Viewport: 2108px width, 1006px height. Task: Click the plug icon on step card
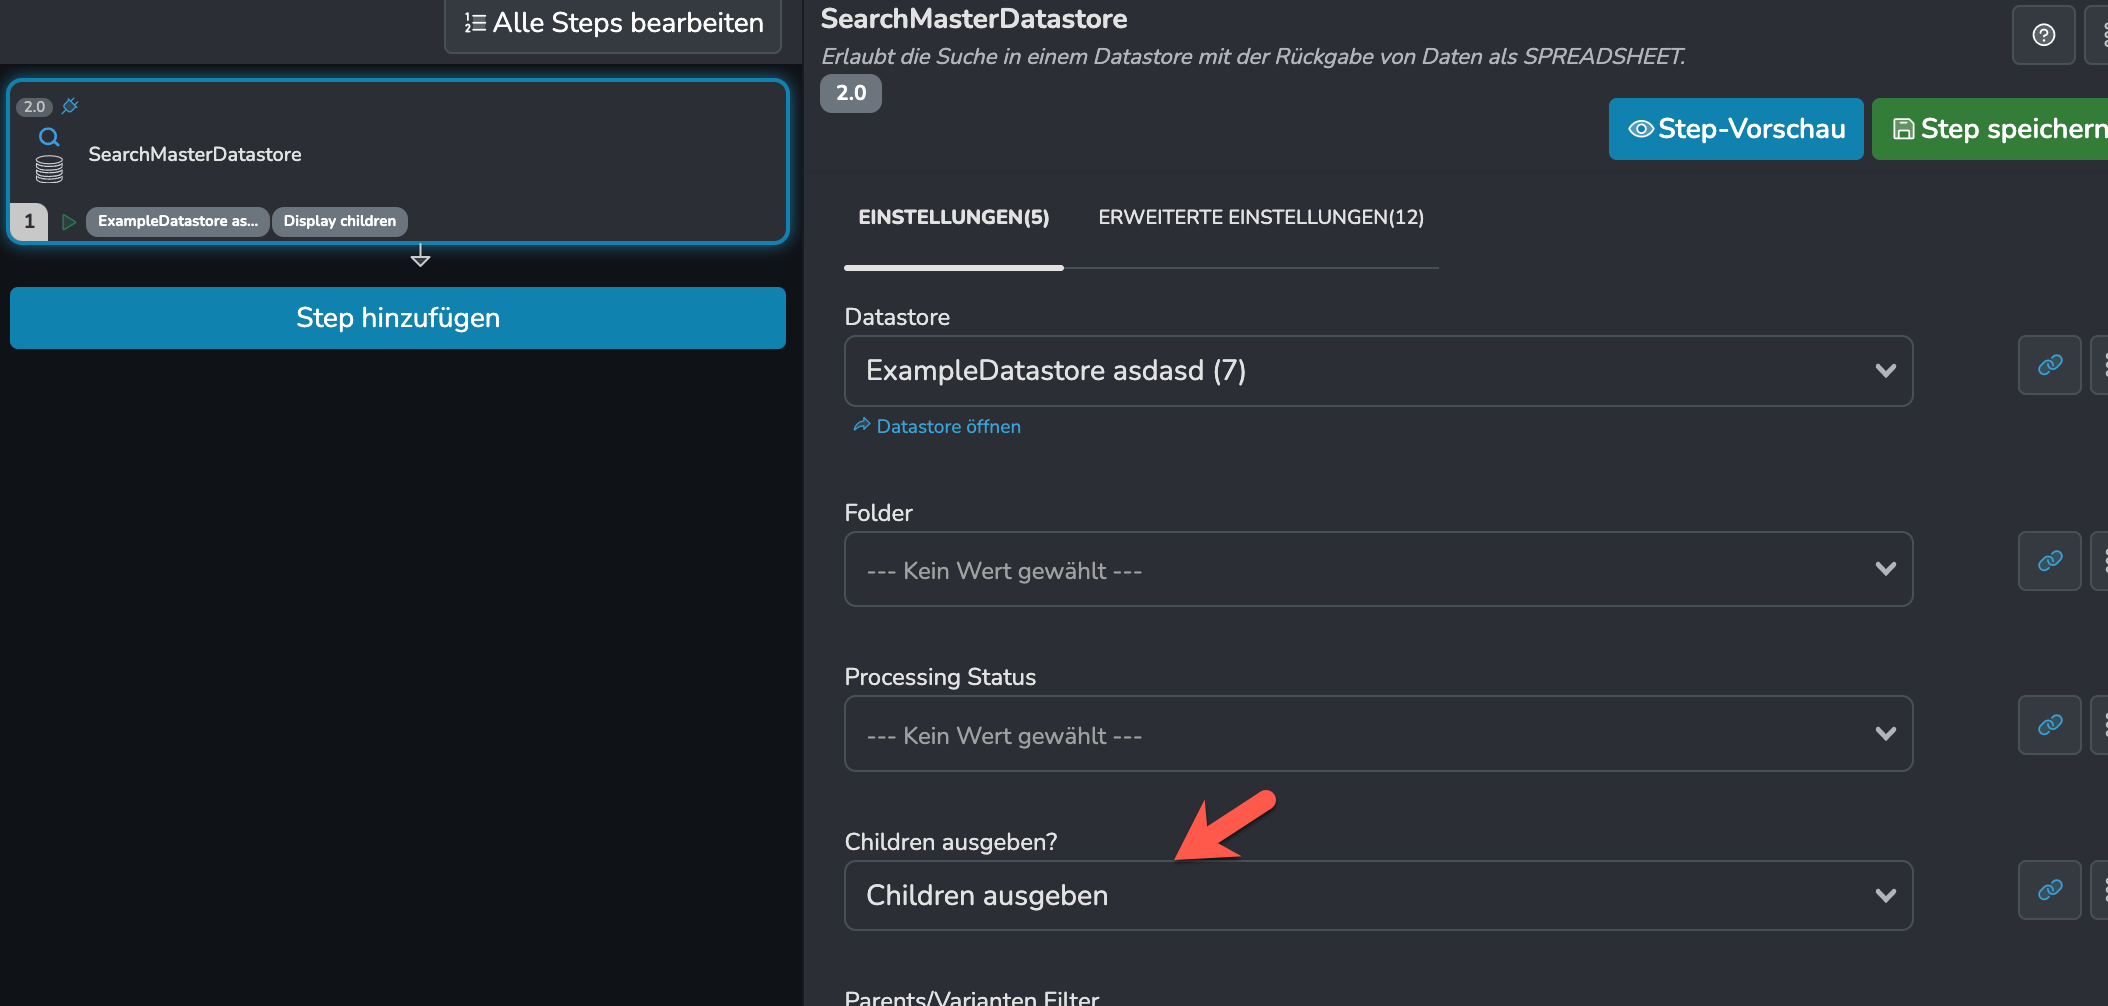coord(70,106)
